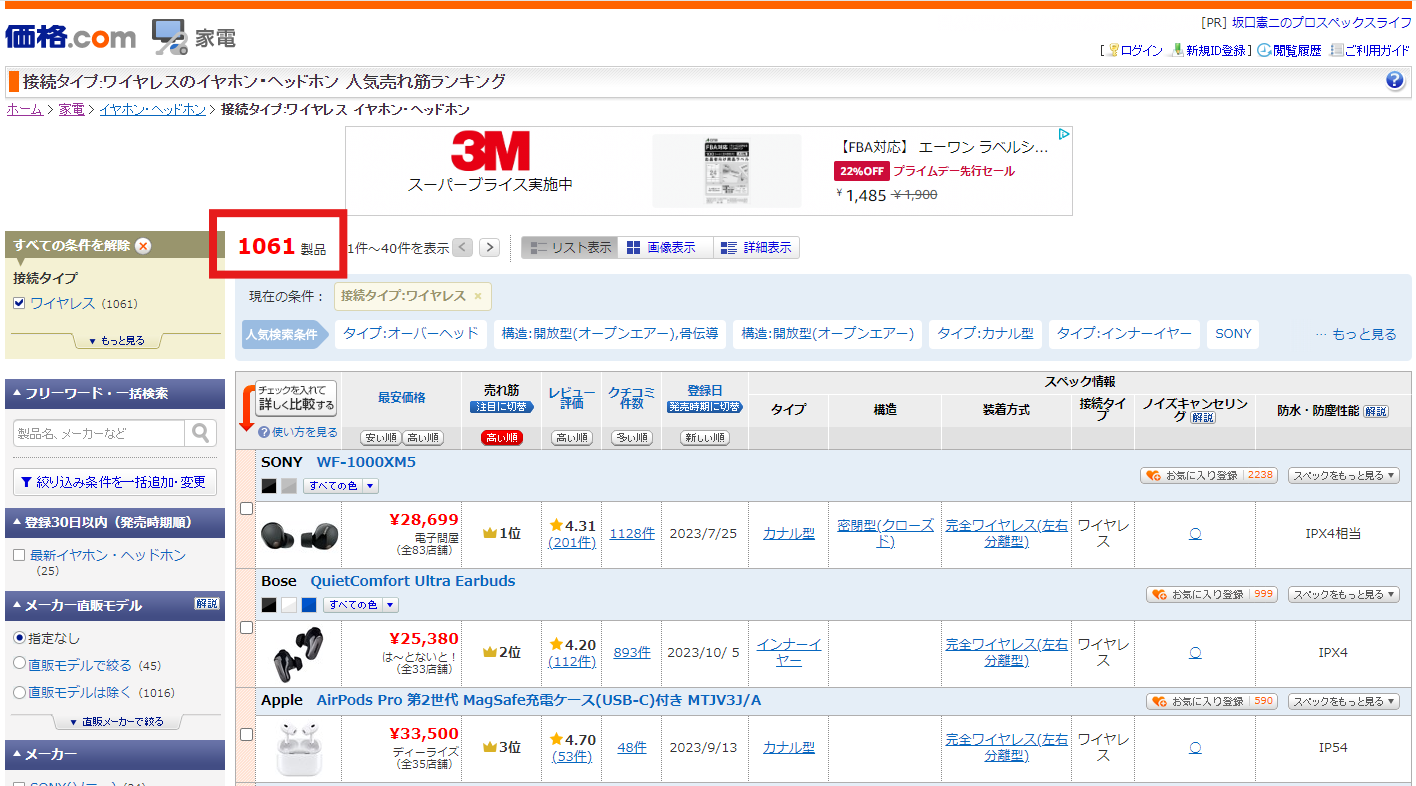
Task: Click the 製品名、メーカーなど search input field
Action: point(98,433)
